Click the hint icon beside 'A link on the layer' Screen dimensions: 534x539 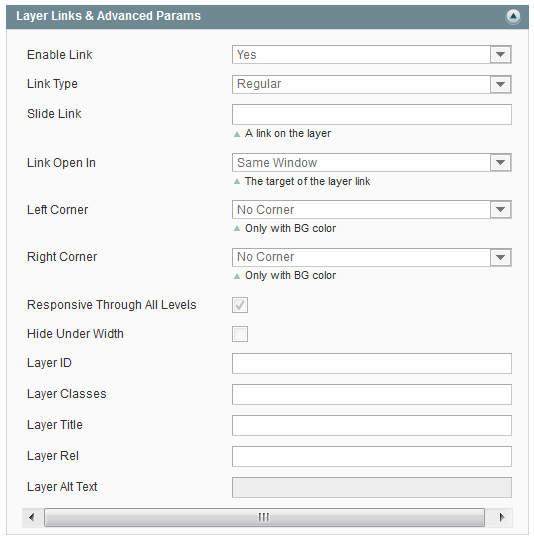(x=237, y=134)
